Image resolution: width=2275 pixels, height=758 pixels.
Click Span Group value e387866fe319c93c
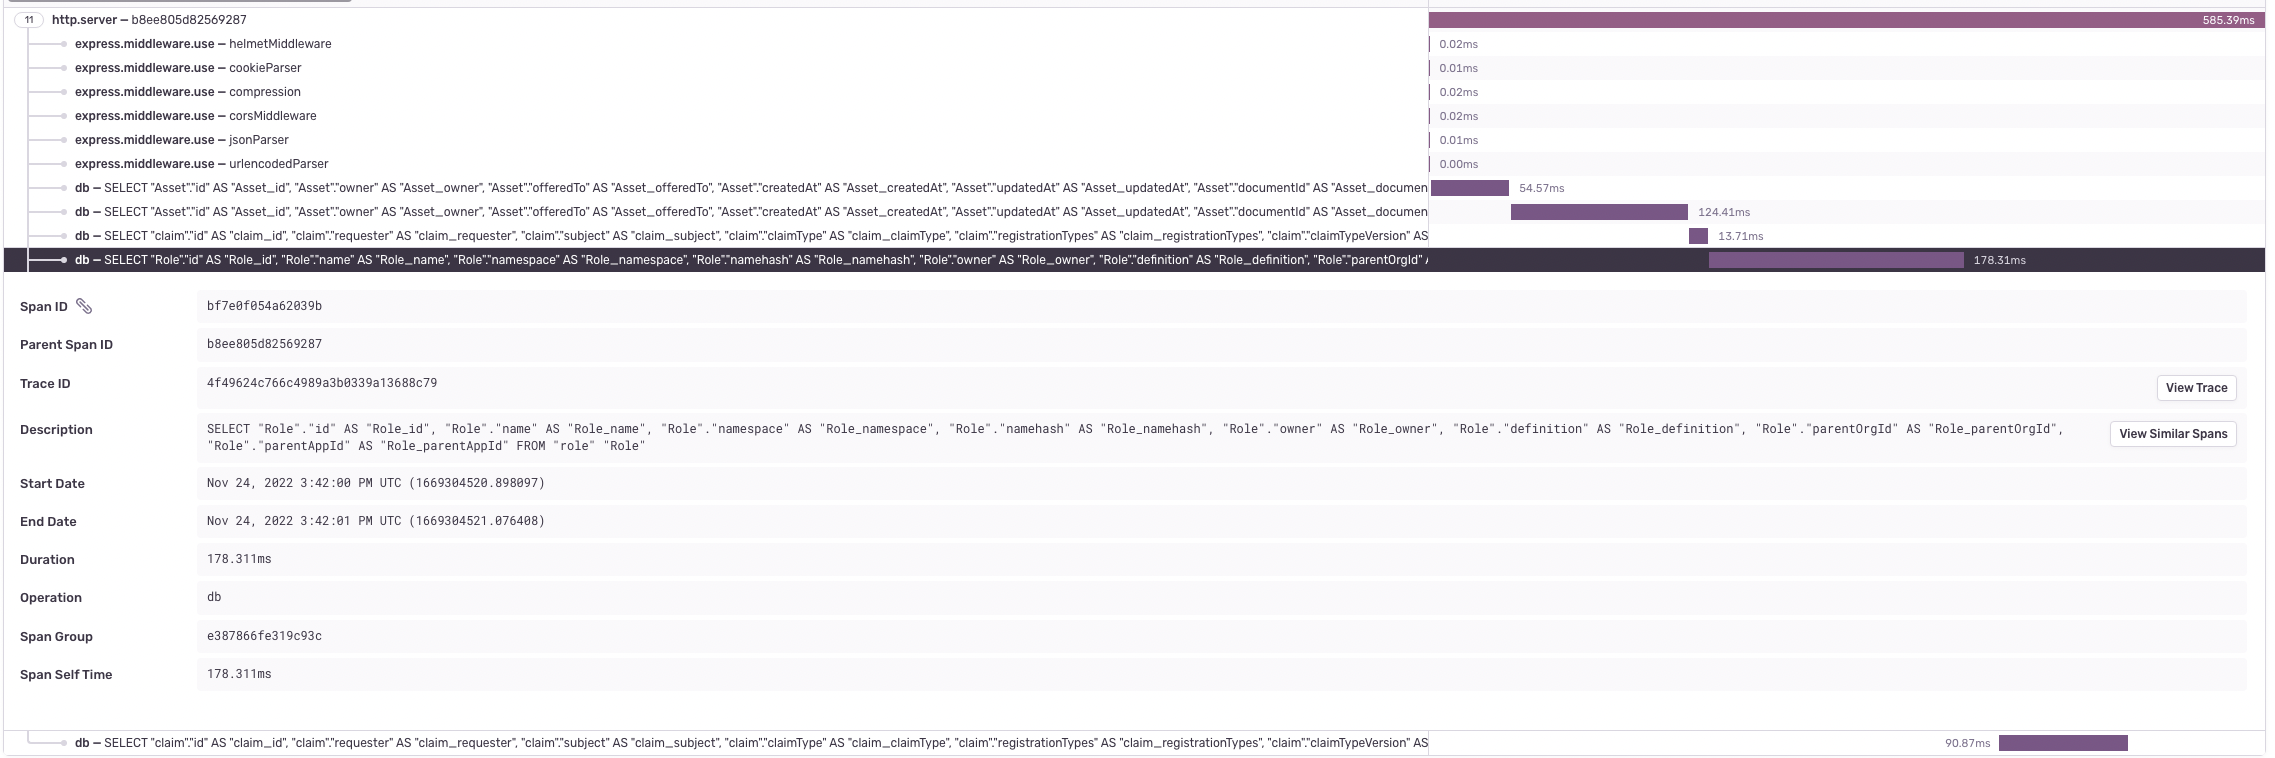(264, 636)
